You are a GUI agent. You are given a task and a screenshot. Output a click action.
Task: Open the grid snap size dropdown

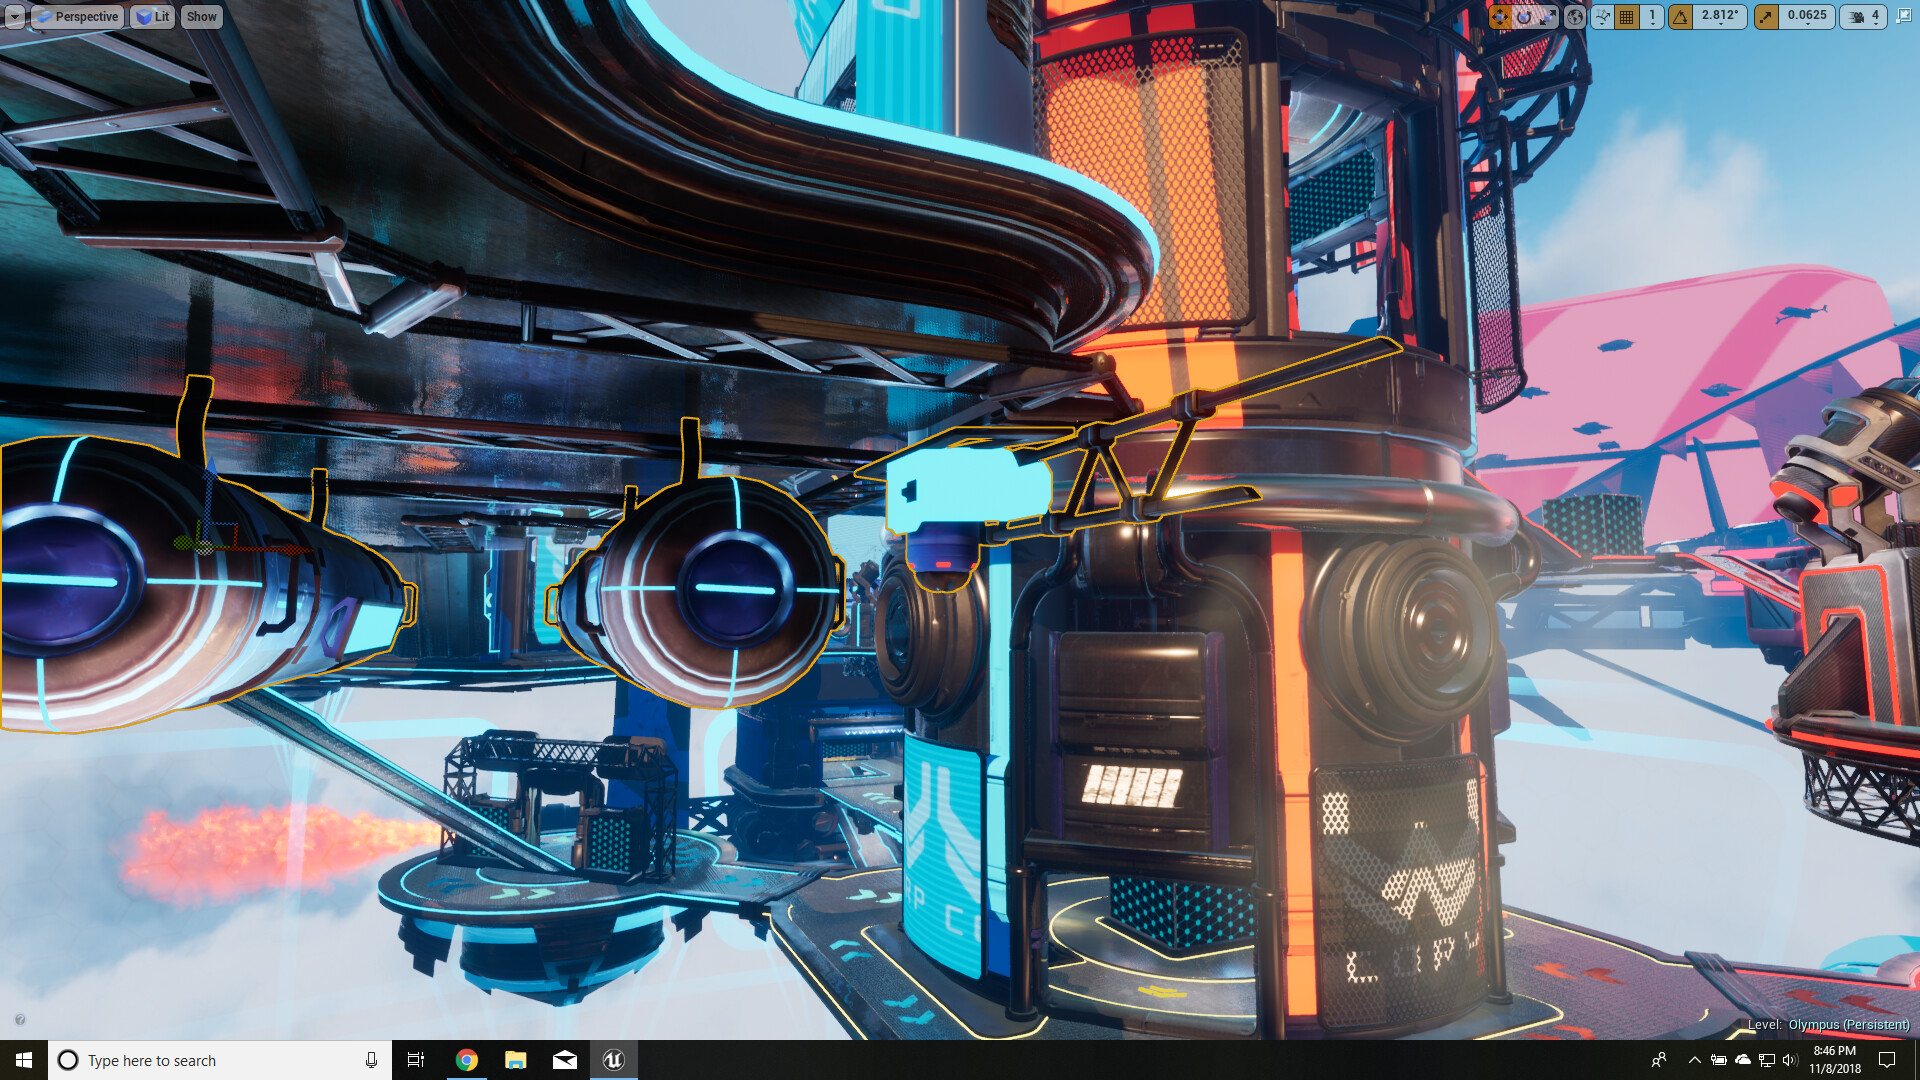tap(1652, 17)
